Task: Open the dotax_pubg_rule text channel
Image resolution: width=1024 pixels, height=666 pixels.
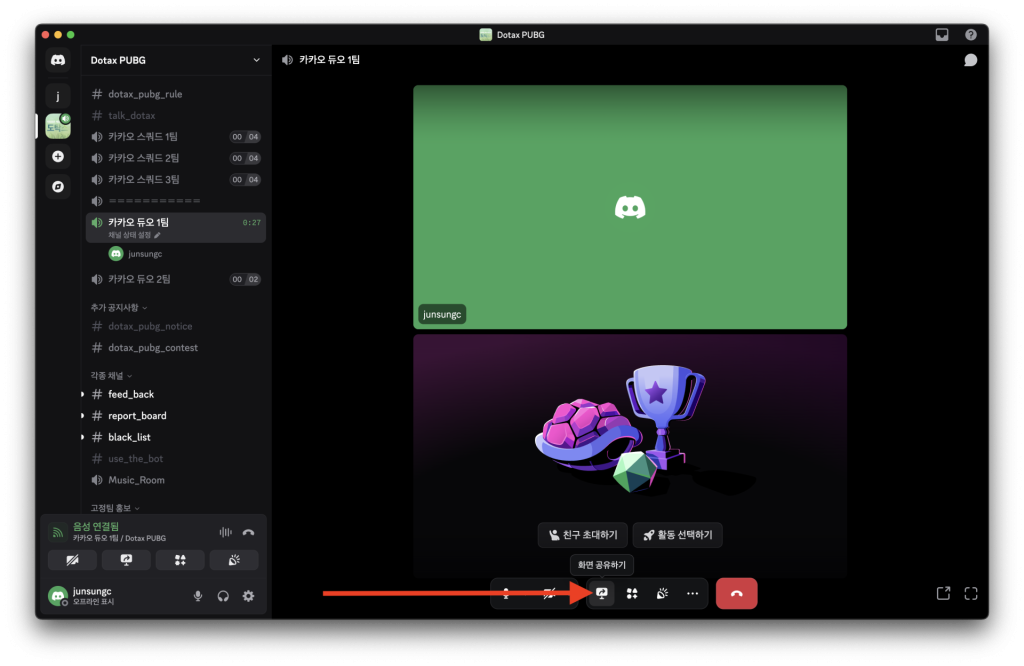Action: (x=145, y=94)
